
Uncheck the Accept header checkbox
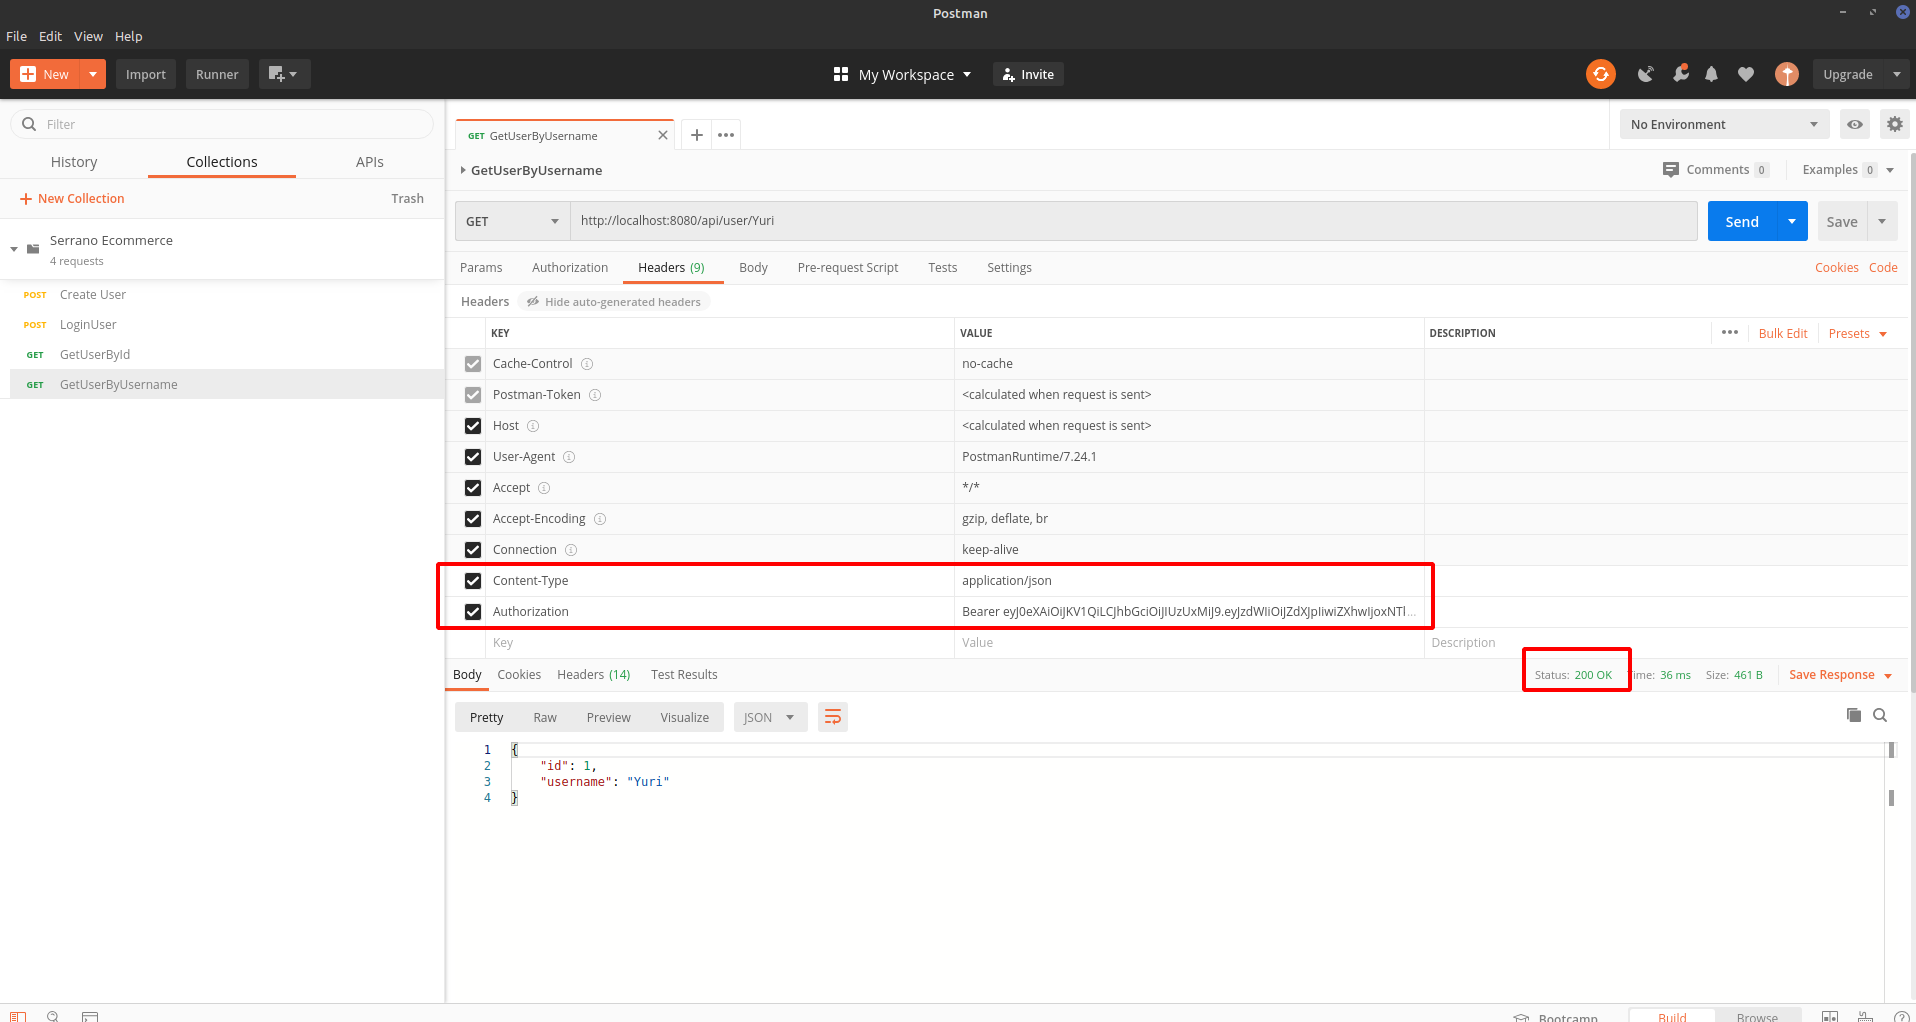(473, 488)
